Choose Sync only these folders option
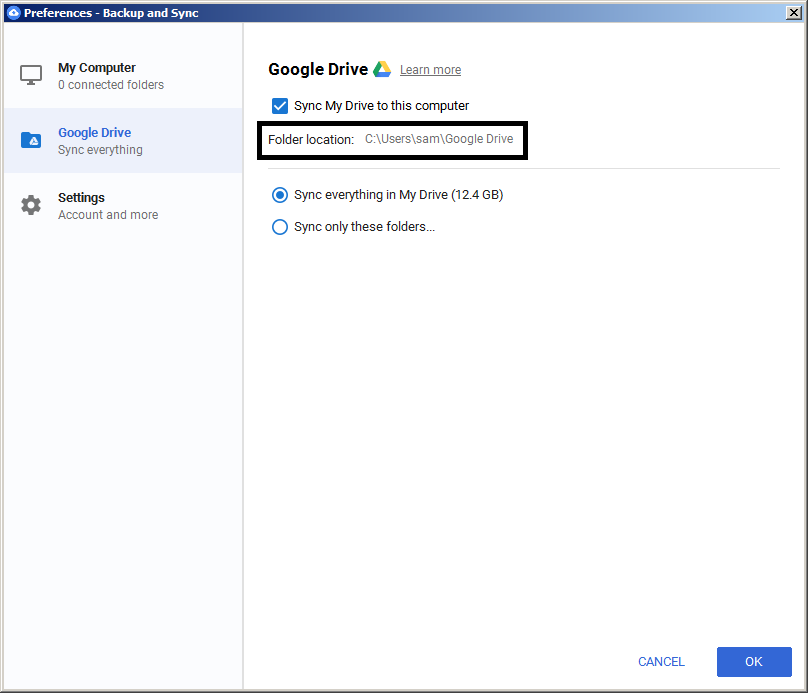808x693 pixels. [x=280, y=227]
